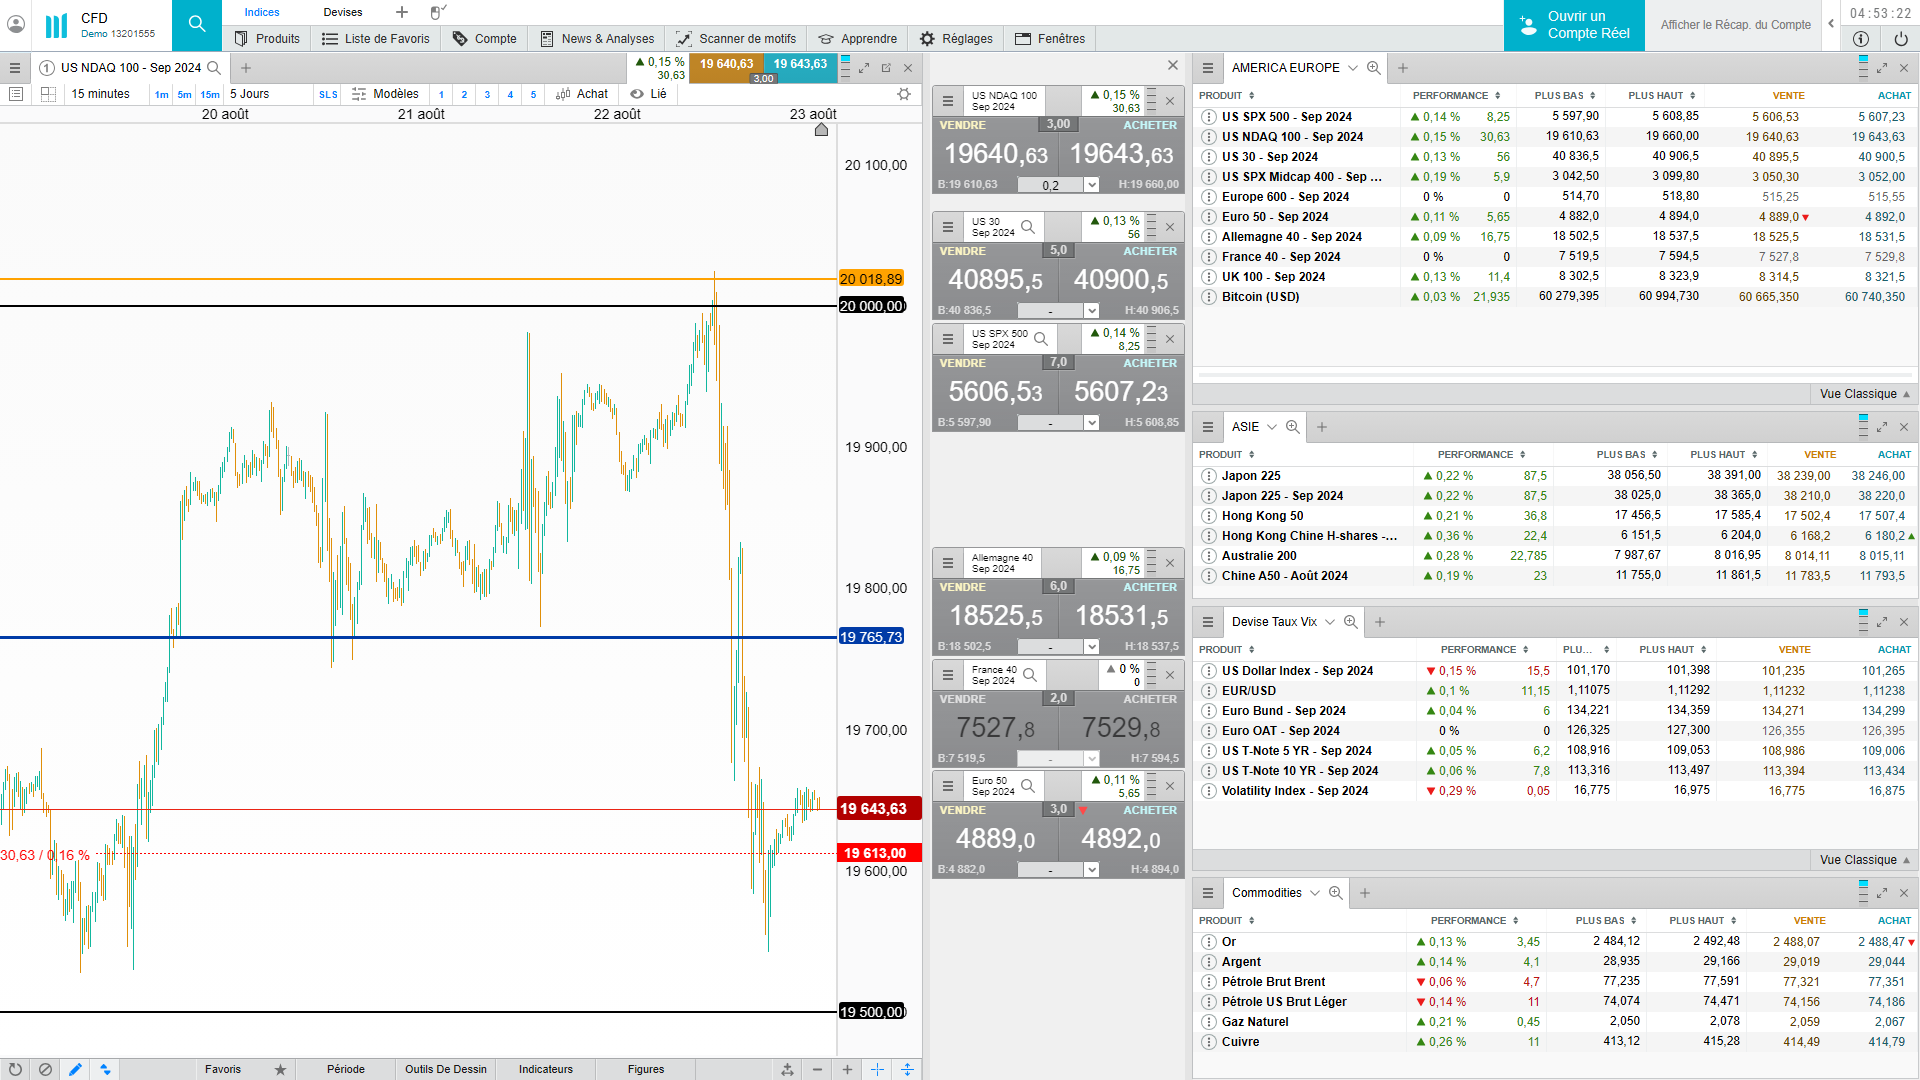The width and height of the screenshot is (1920, 1080).
Task: Expand the Commodities list chevron
Action: coord(1315,893)
